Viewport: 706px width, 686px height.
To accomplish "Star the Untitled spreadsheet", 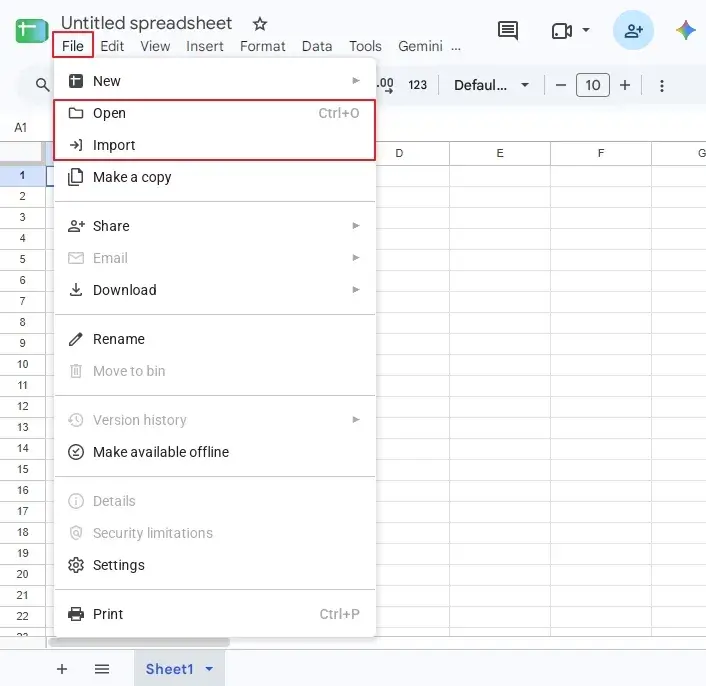I will coord(260,24).
